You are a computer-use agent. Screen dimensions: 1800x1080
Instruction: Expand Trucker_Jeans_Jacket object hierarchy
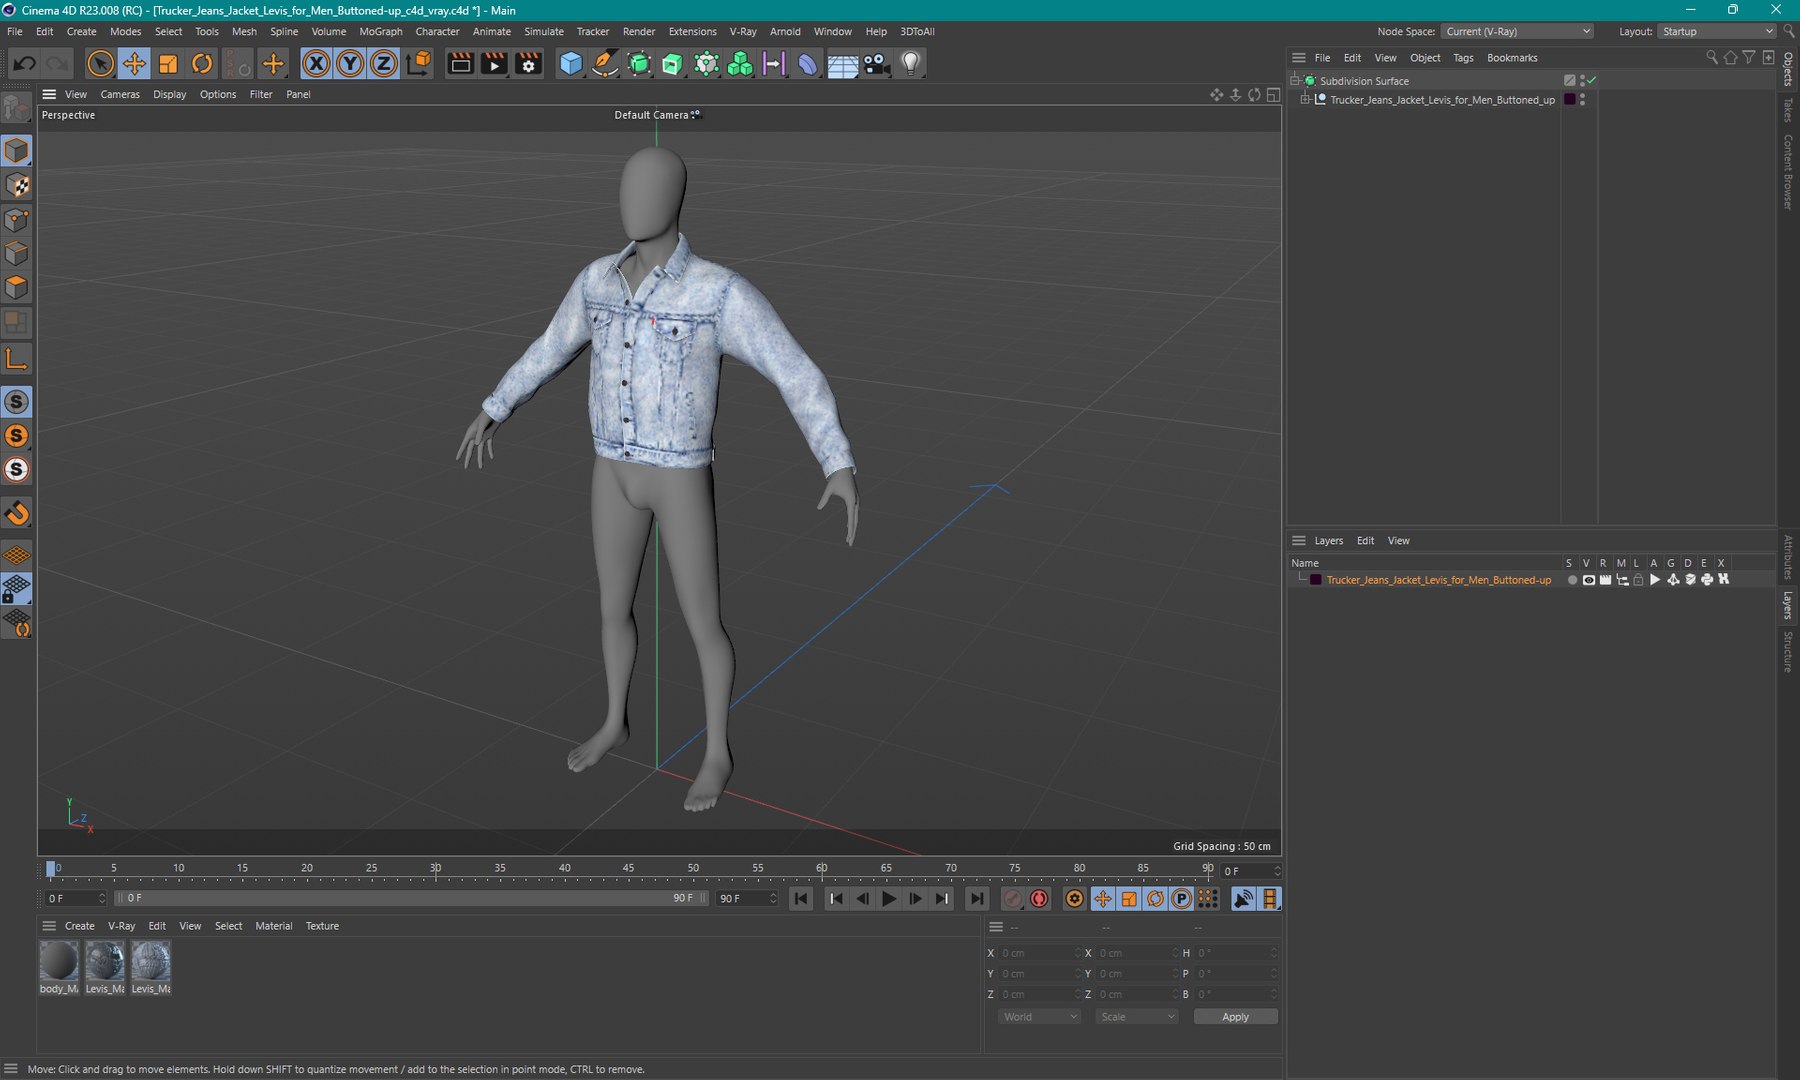(x=1305, y=99)
